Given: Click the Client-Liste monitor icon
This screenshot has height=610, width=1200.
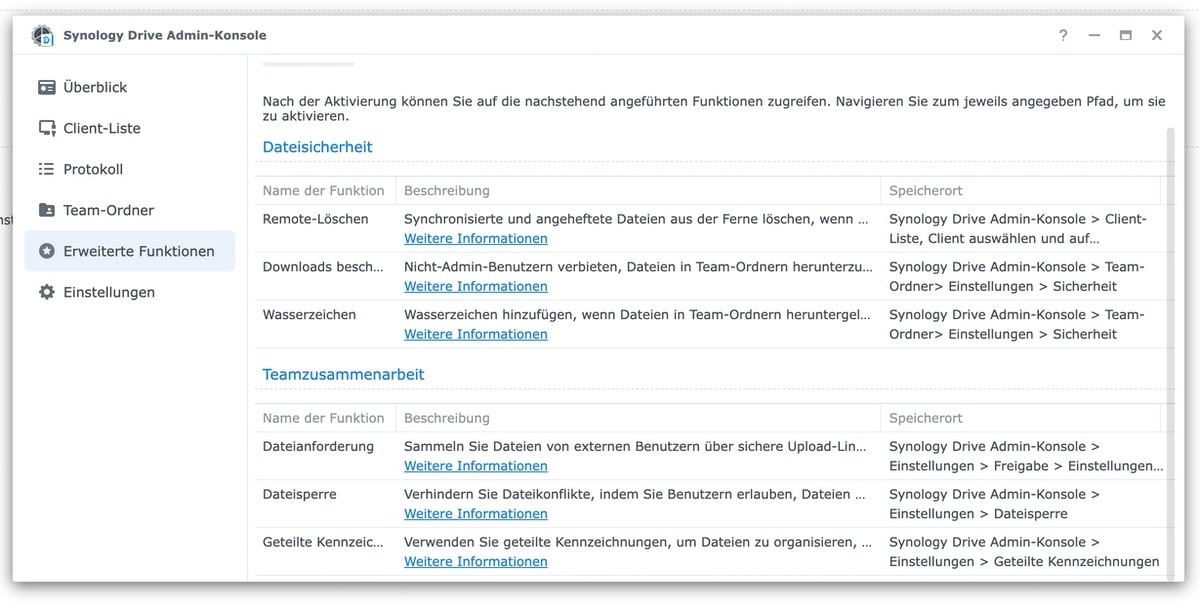Looking at the screenshot, I should tap(47, 128).
